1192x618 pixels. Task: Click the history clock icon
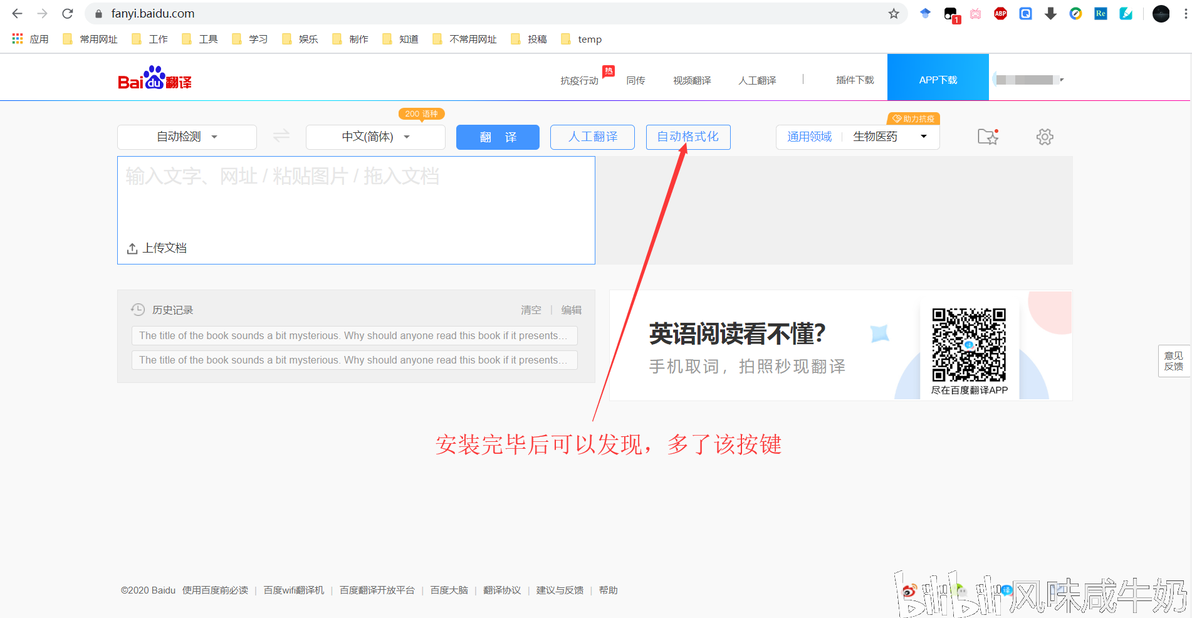click(x=138, y=309)
